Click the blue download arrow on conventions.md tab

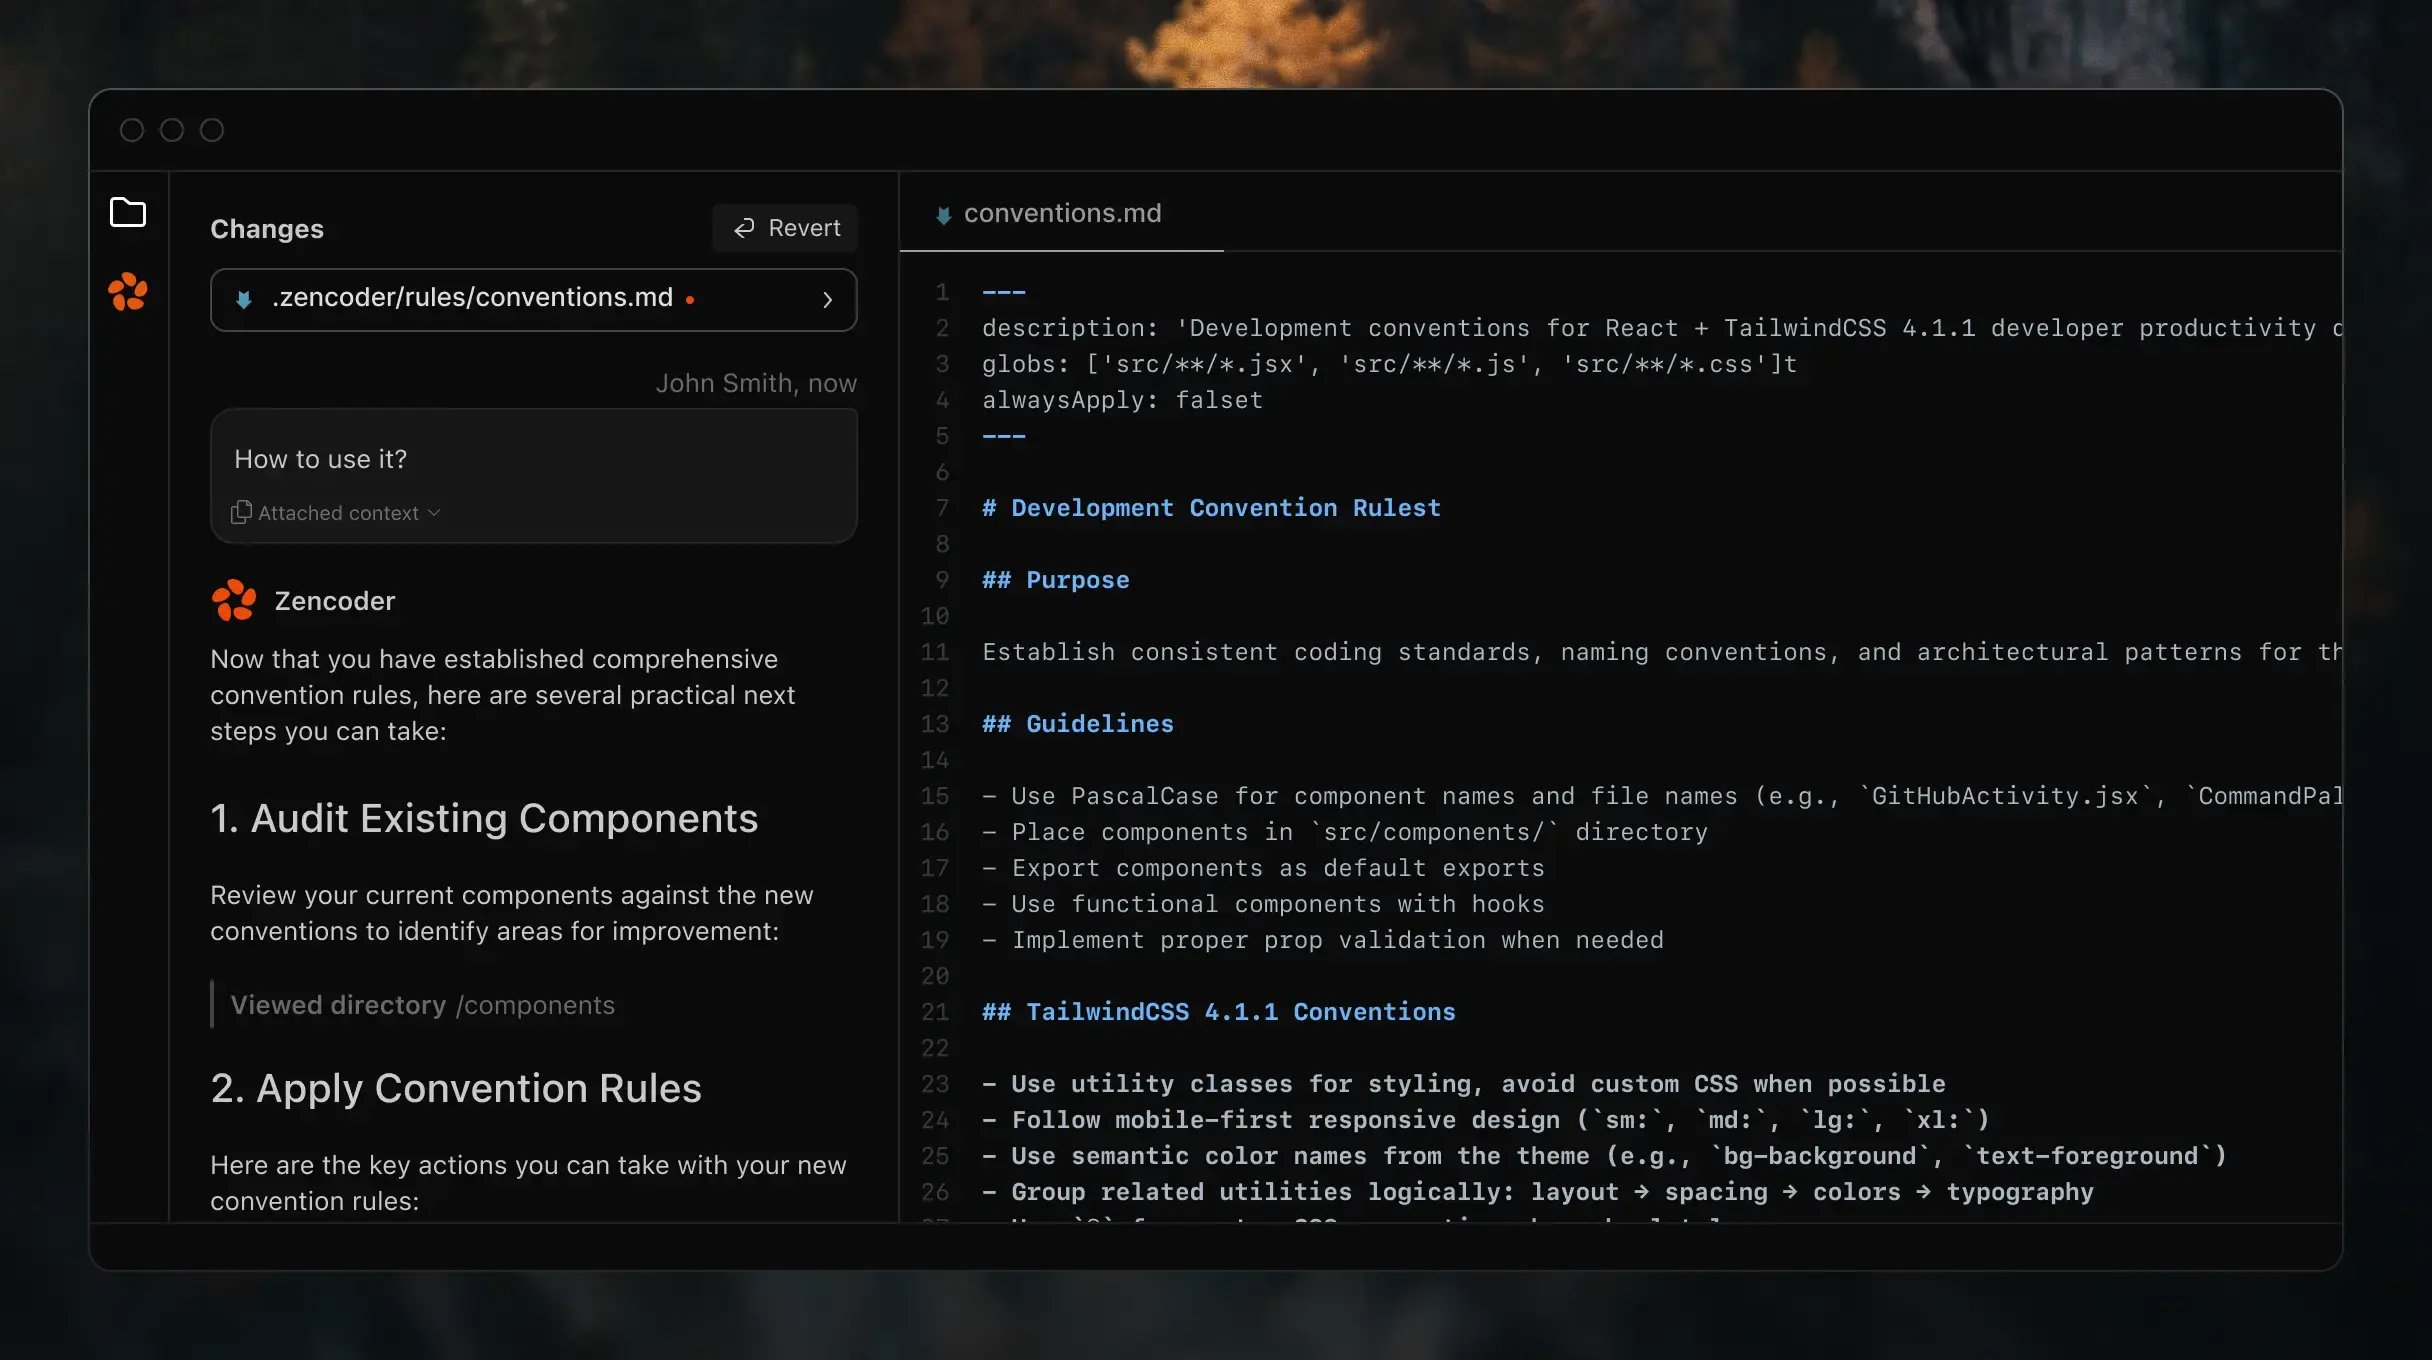click(x=943, y=214)
